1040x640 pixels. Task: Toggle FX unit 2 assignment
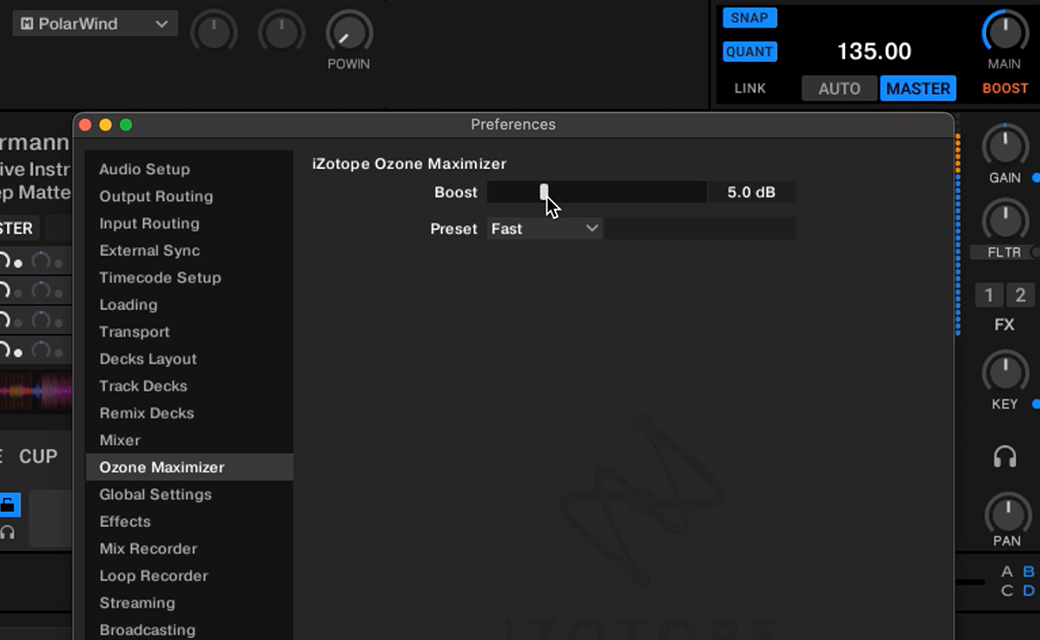1021,295
